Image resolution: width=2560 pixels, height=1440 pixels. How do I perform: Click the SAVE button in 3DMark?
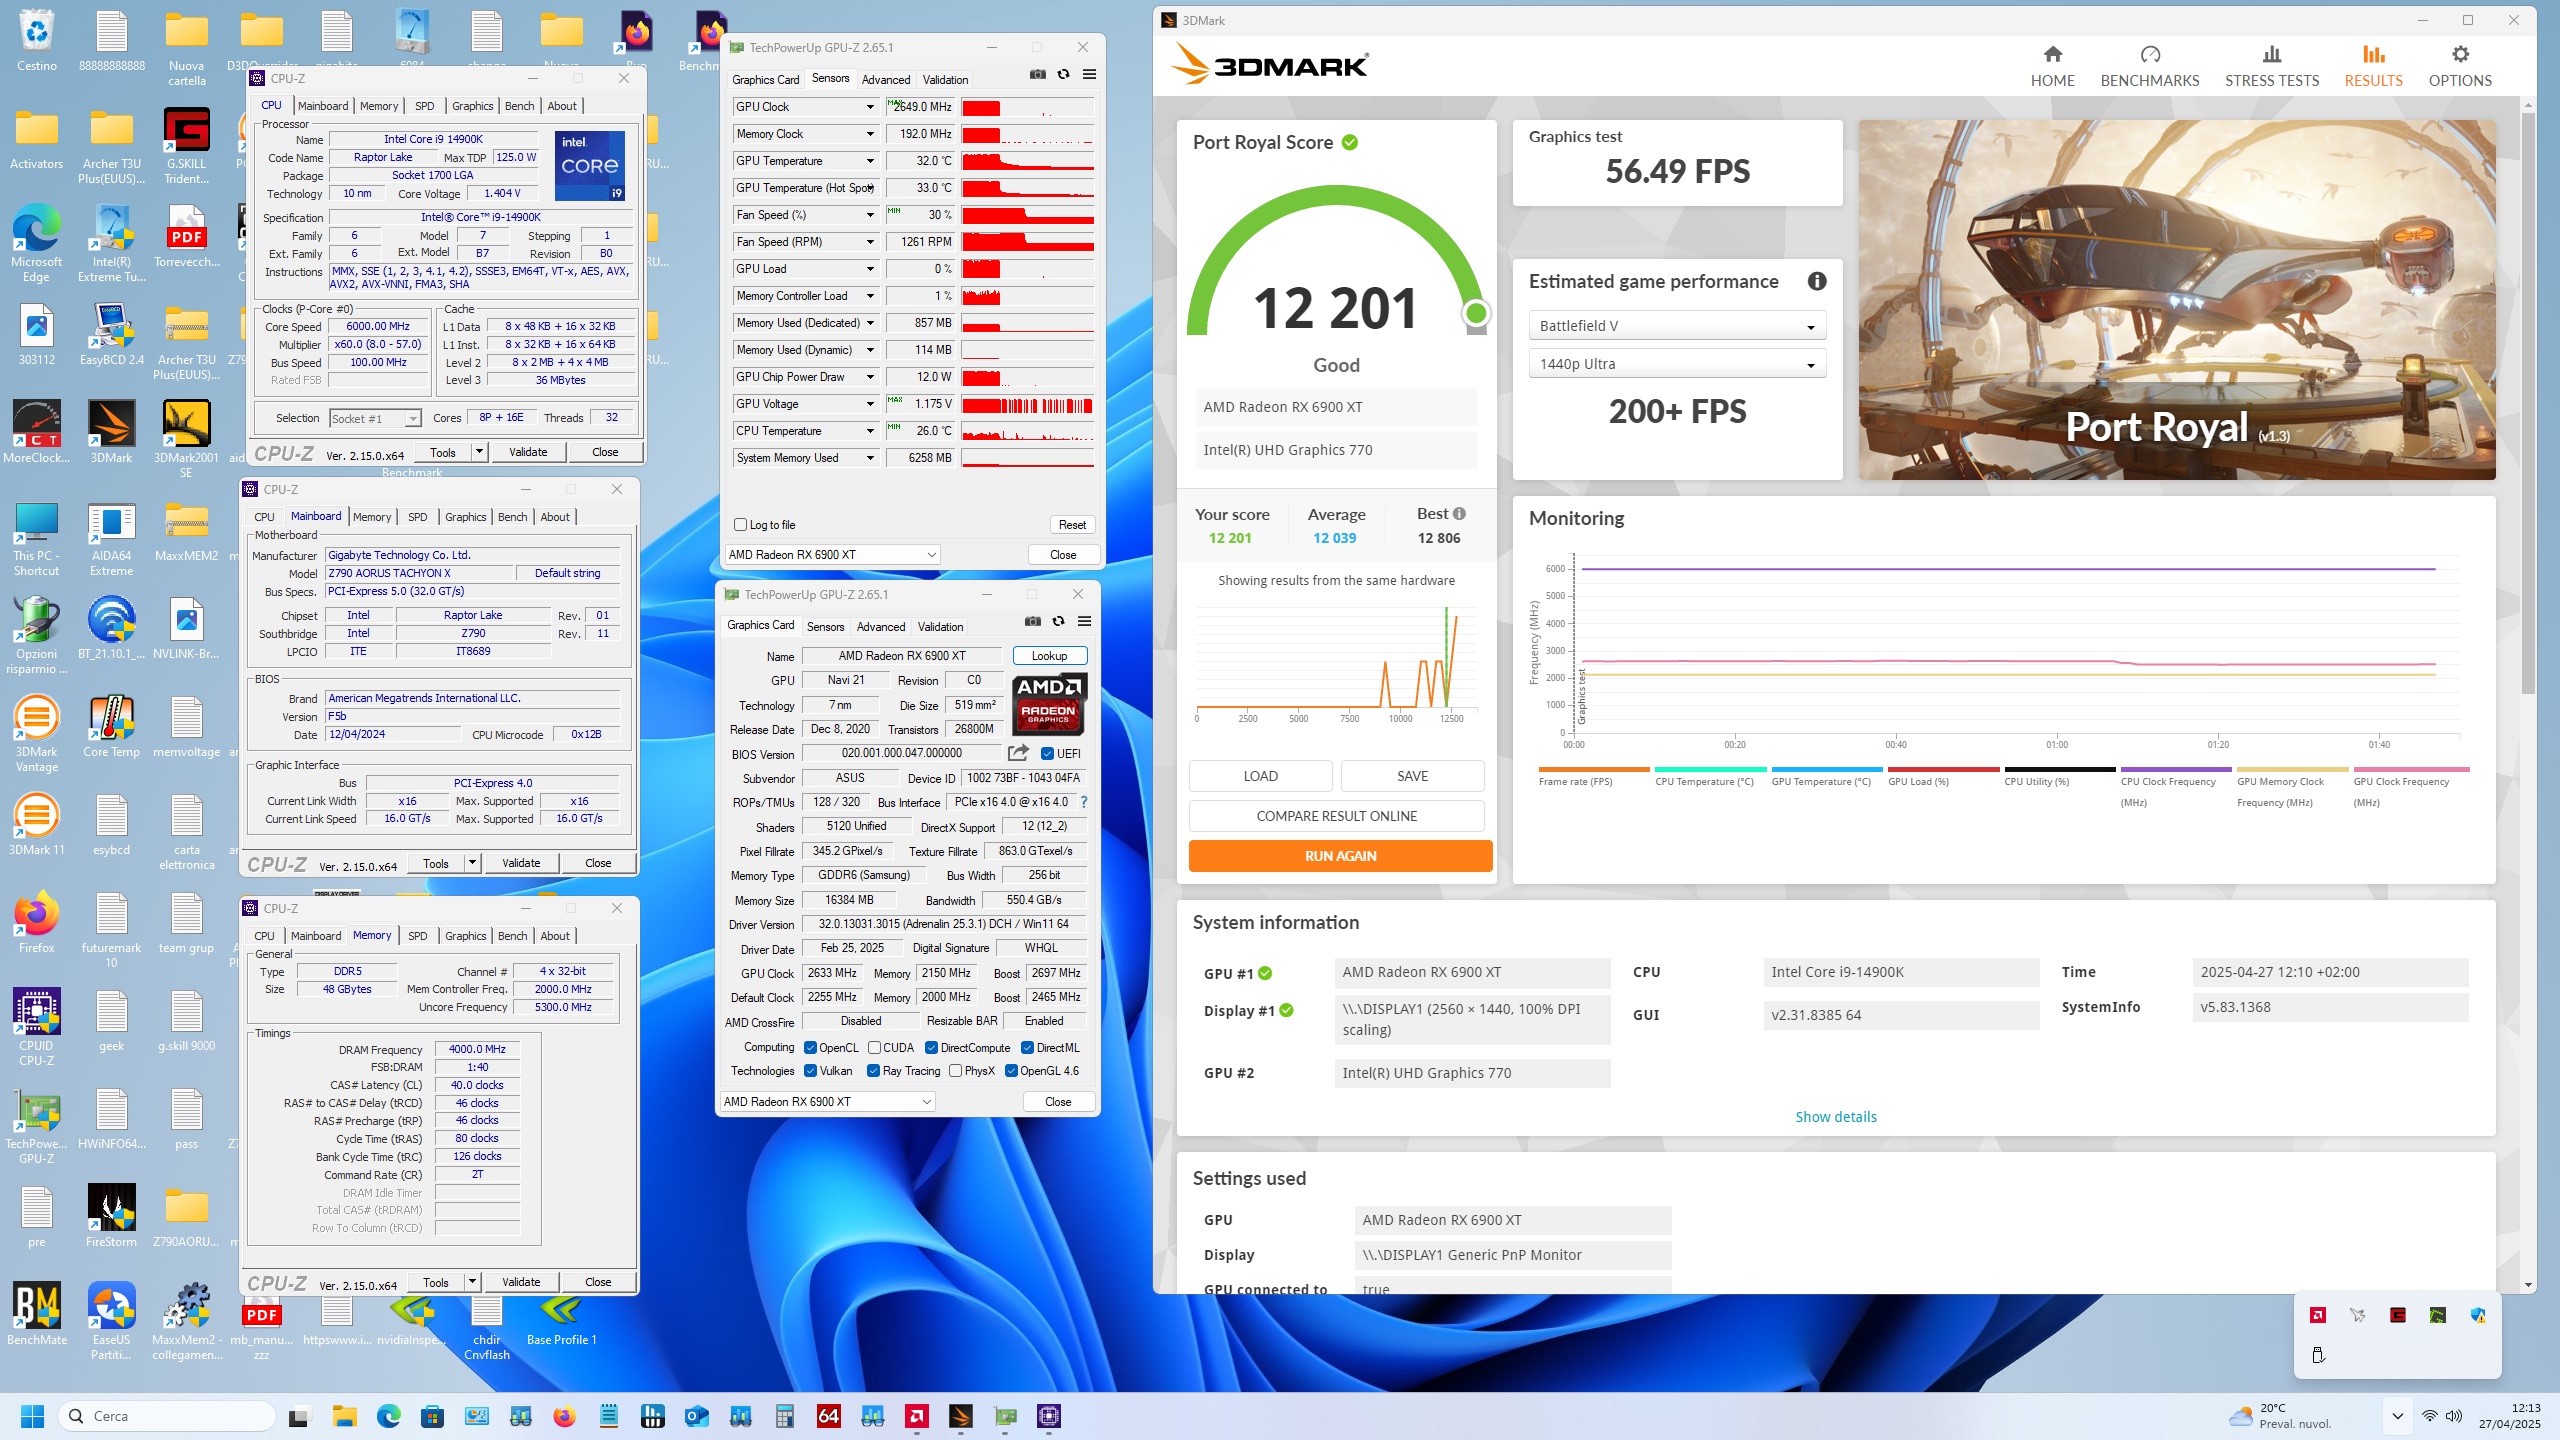point(1412,776)
